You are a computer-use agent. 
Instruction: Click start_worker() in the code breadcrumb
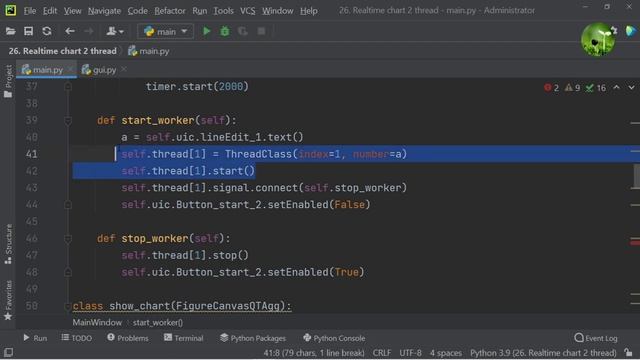tap(158, 322)
